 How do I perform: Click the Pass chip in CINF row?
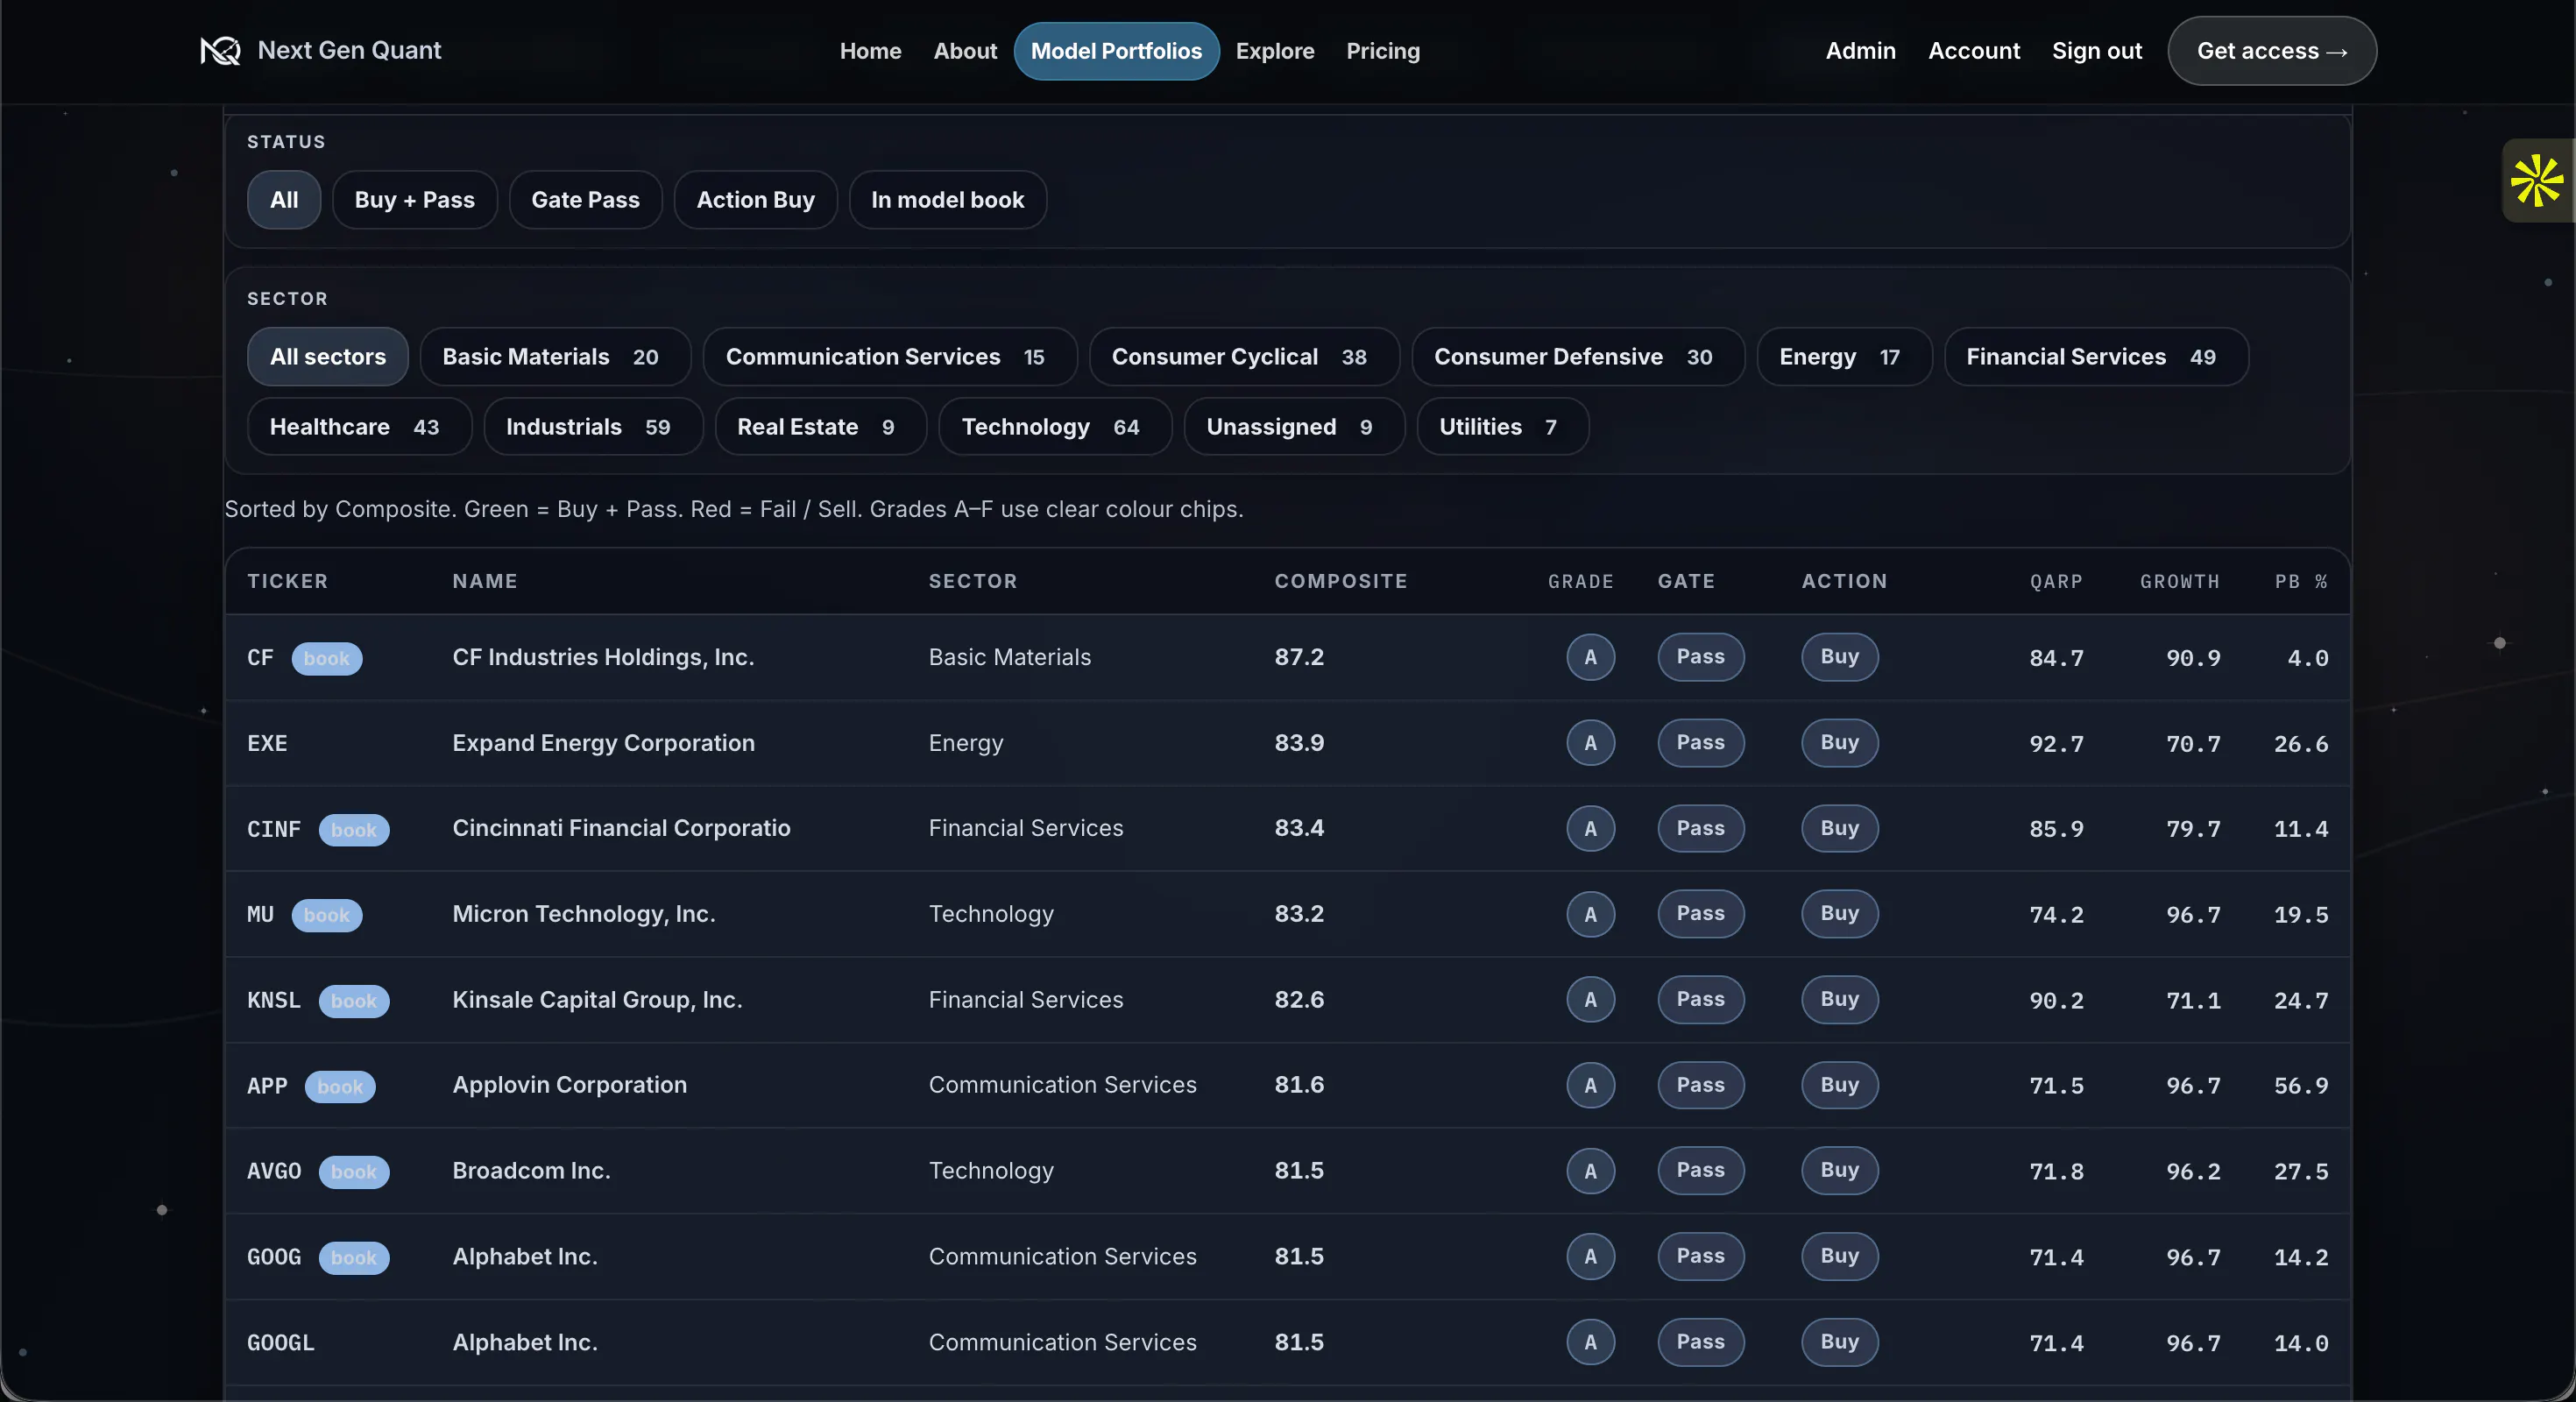tap(1700, 828)
